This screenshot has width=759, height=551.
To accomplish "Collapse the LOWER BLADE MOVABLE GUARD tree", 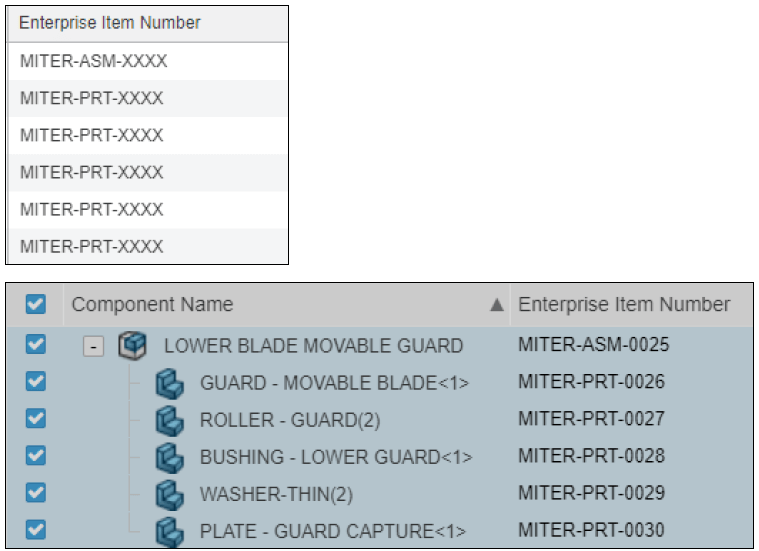I will [x=92, y=347].
